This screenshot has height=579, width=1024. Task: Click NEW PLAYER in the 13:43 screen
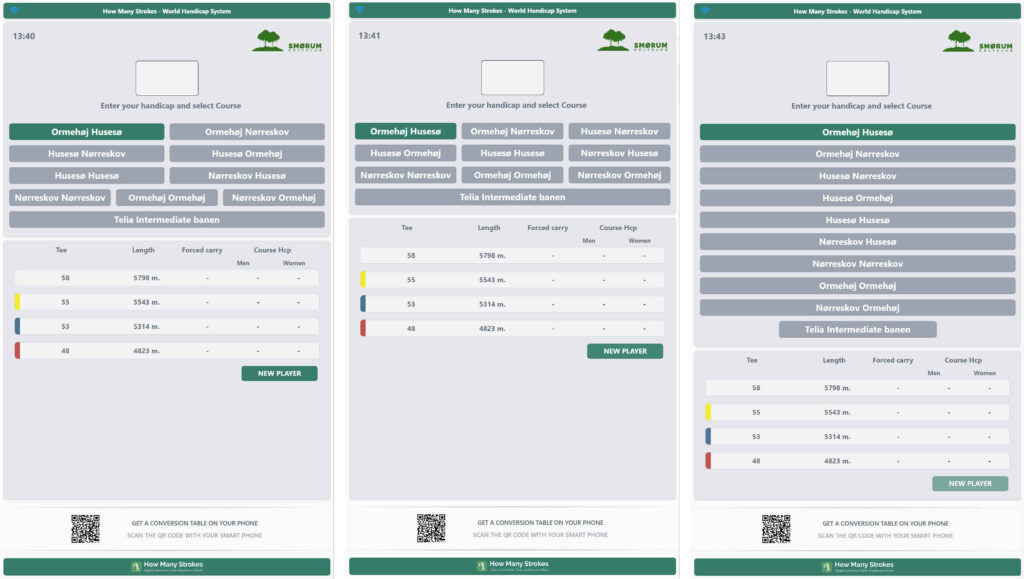pyautogui.click(x=970, y=484)
